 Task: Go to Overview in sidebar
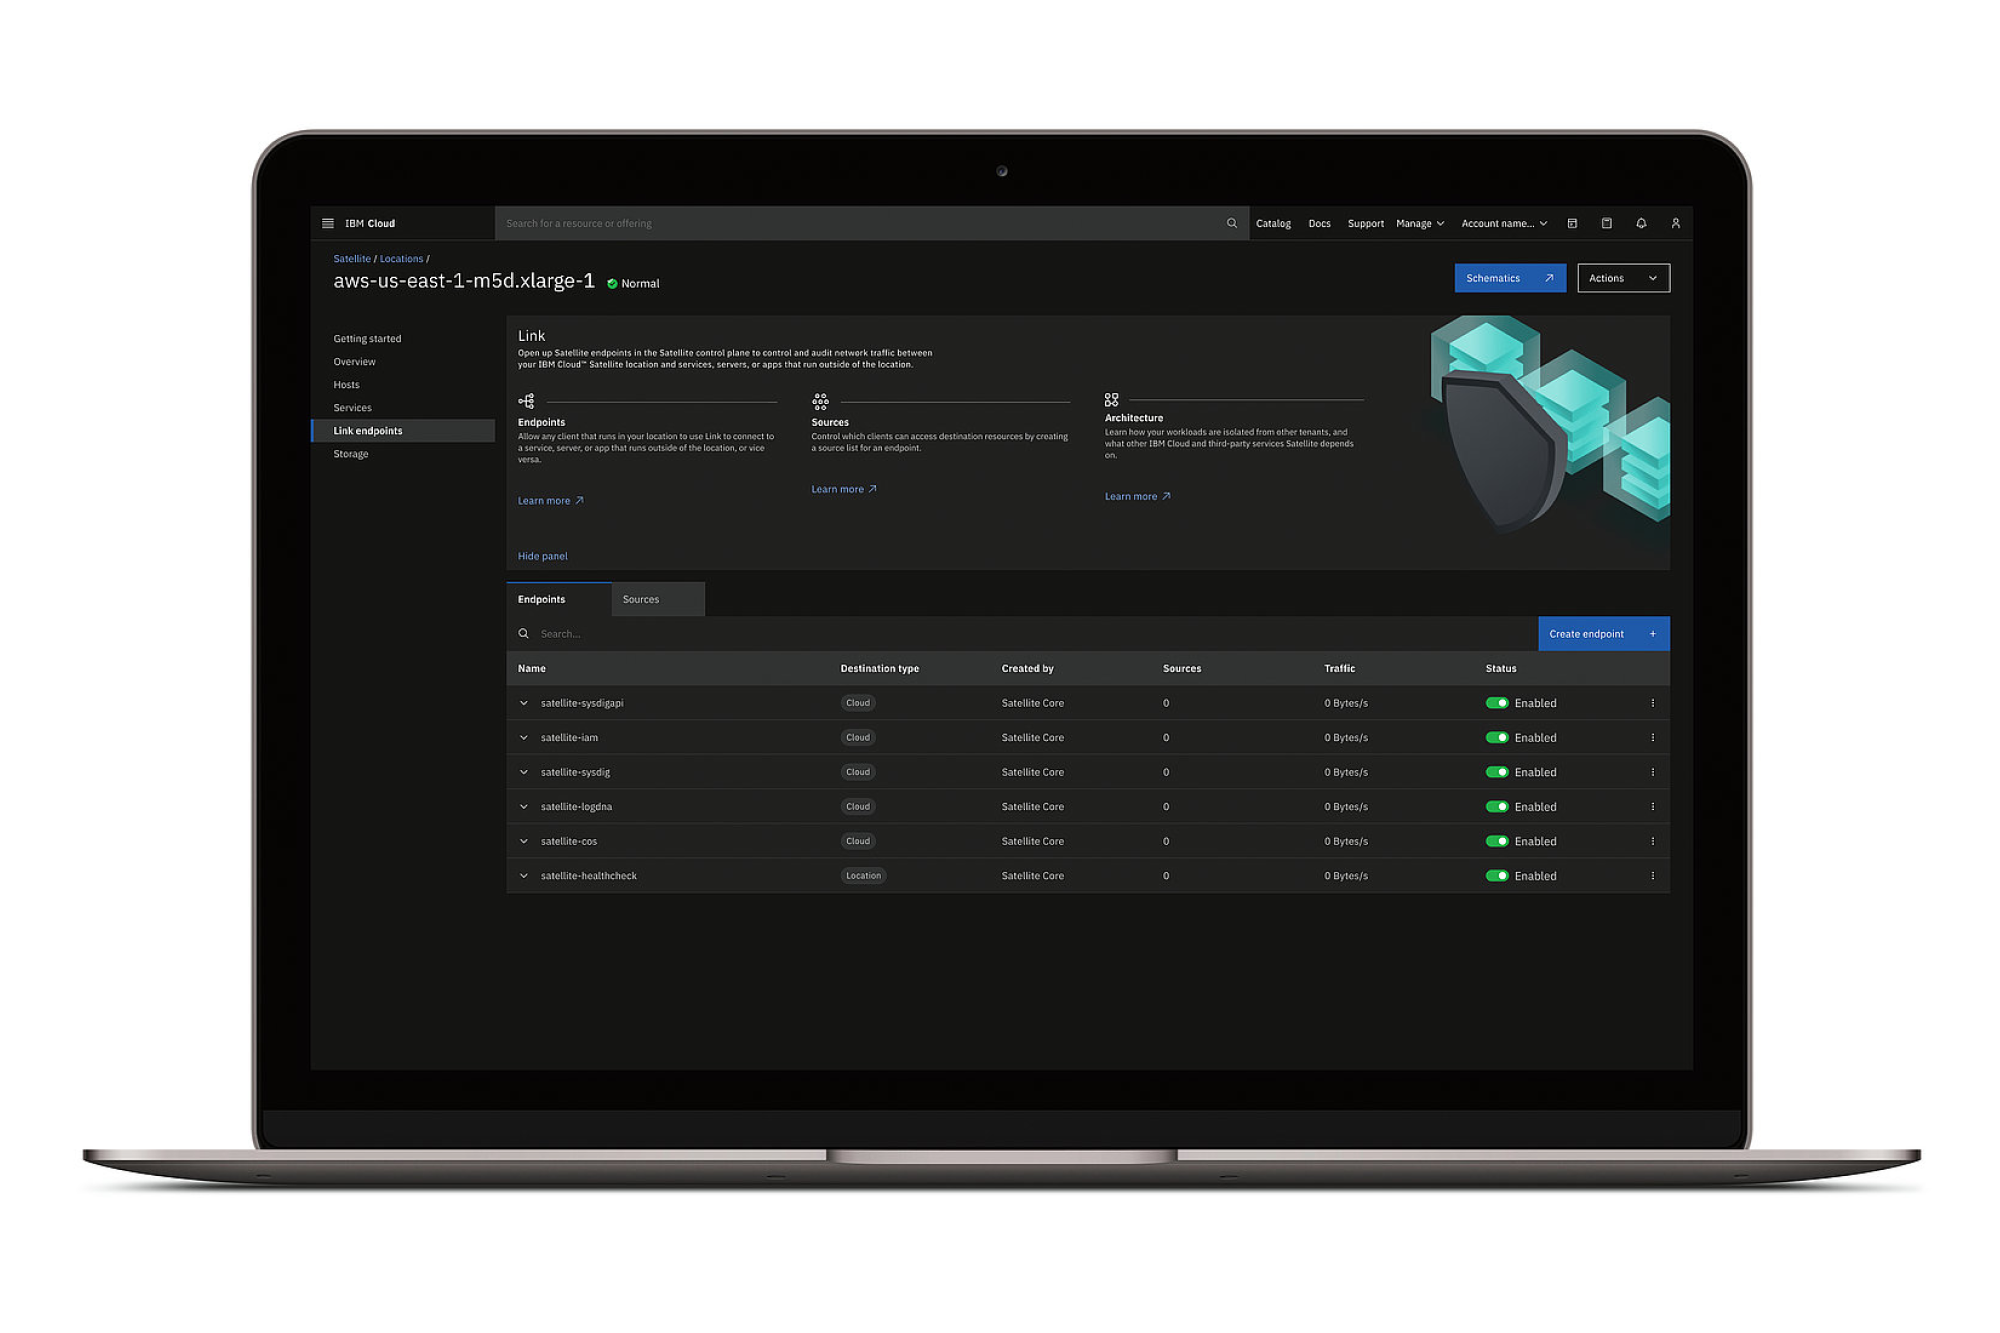pos(354,361)
